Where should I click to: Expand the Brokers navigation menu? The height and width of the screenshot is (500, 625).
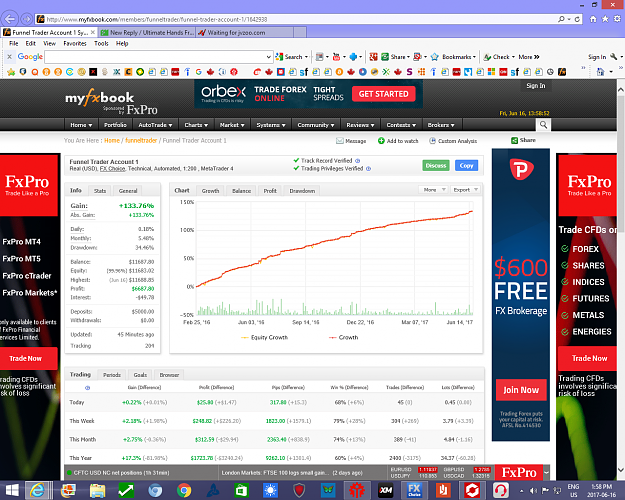pyautogui.click(x=441, y=125)
